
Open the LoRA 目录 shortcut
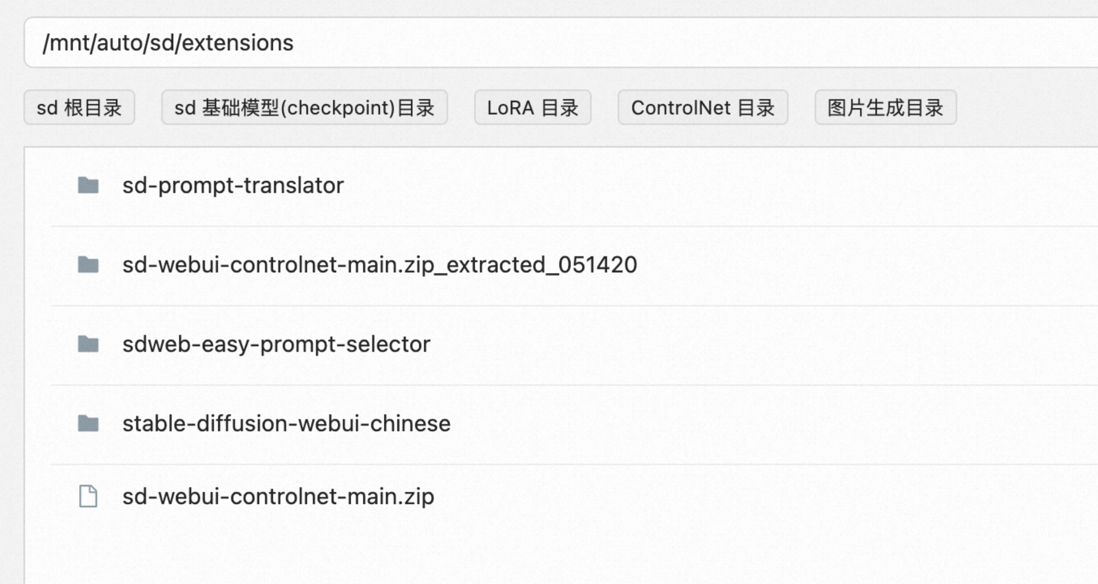pos(533,108)
